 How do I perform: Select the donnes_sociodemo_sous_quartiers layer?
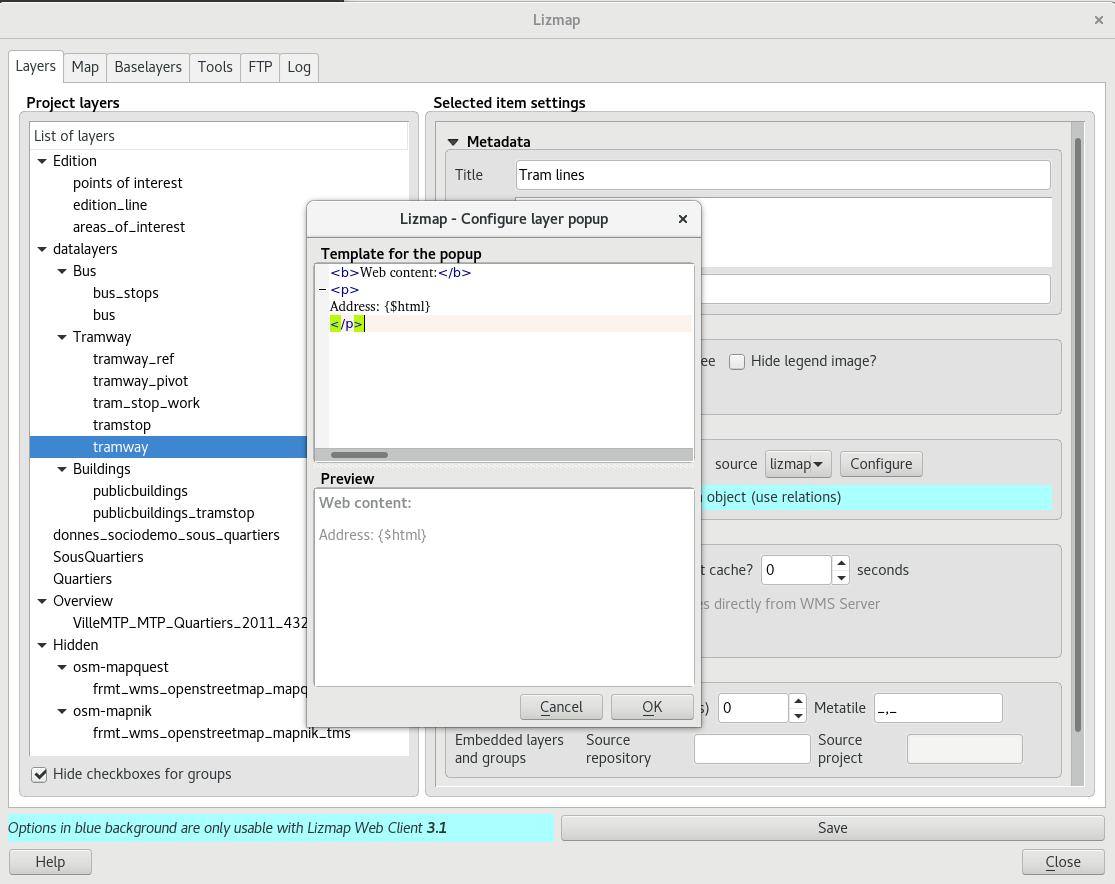[166, 536]
